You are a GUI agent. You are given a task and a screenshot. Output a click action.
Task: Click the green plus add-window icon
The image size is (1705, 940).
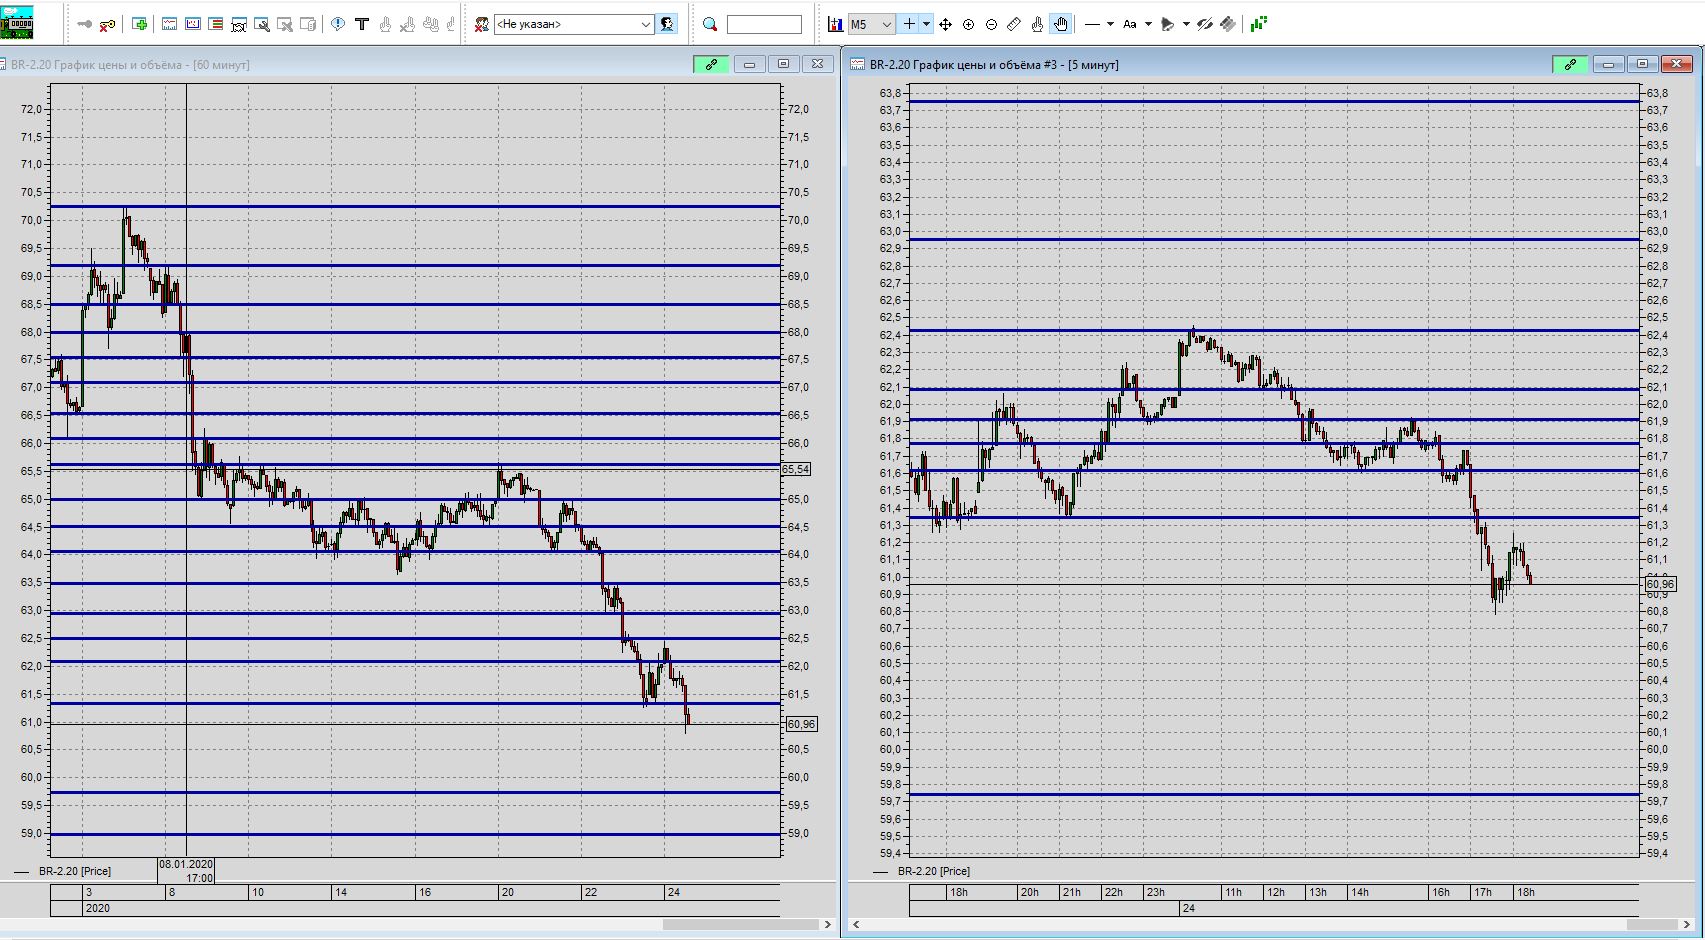[140, 24]
